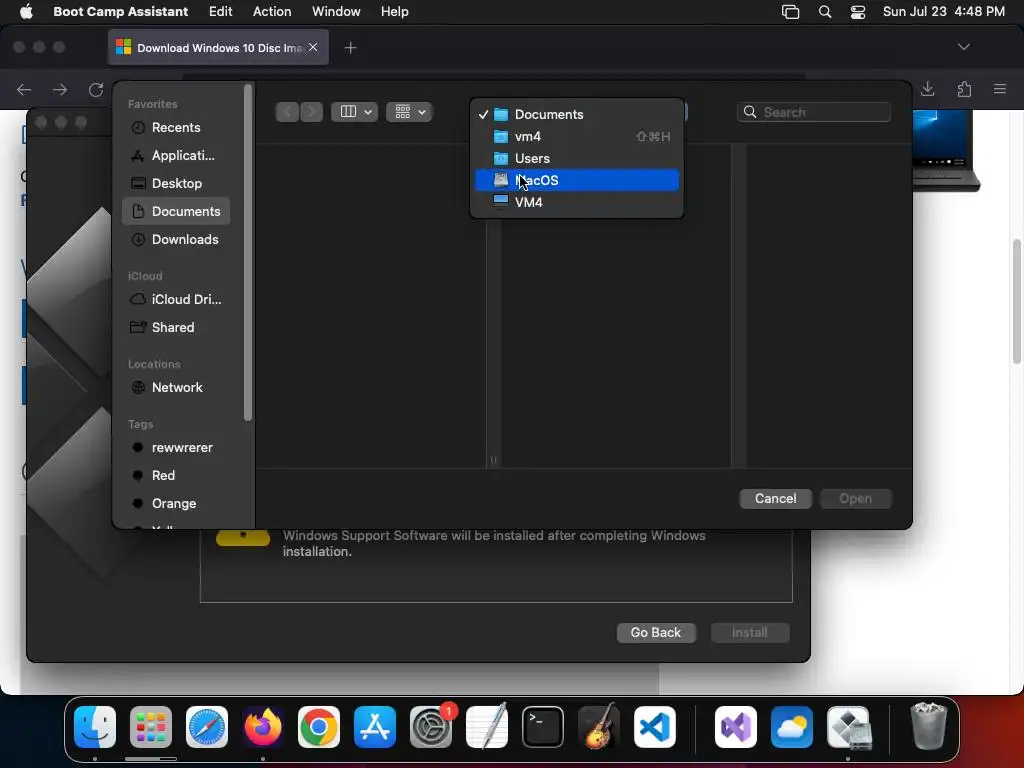Open the Help menu
This screenshot has width=1024, height=768.
394,12
